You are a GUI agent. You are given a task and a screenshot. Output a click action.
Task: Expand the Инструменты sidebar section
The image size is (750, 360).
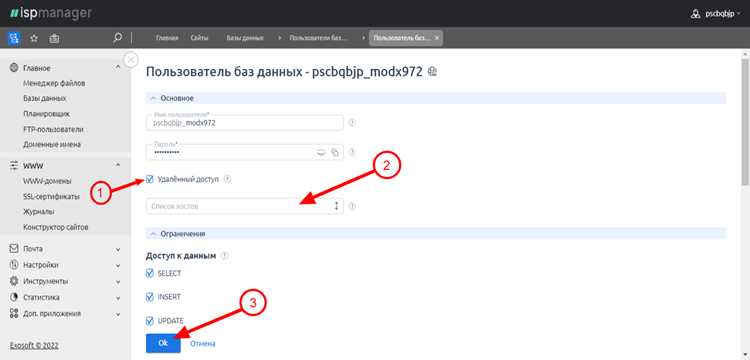coord(118,282)
